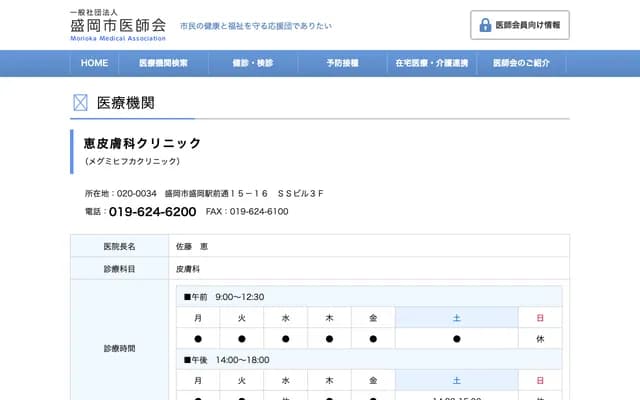The height and width of the screenshot is (400, 640).
Task: Click the lock icon for member information
Action: pos(486,25)
